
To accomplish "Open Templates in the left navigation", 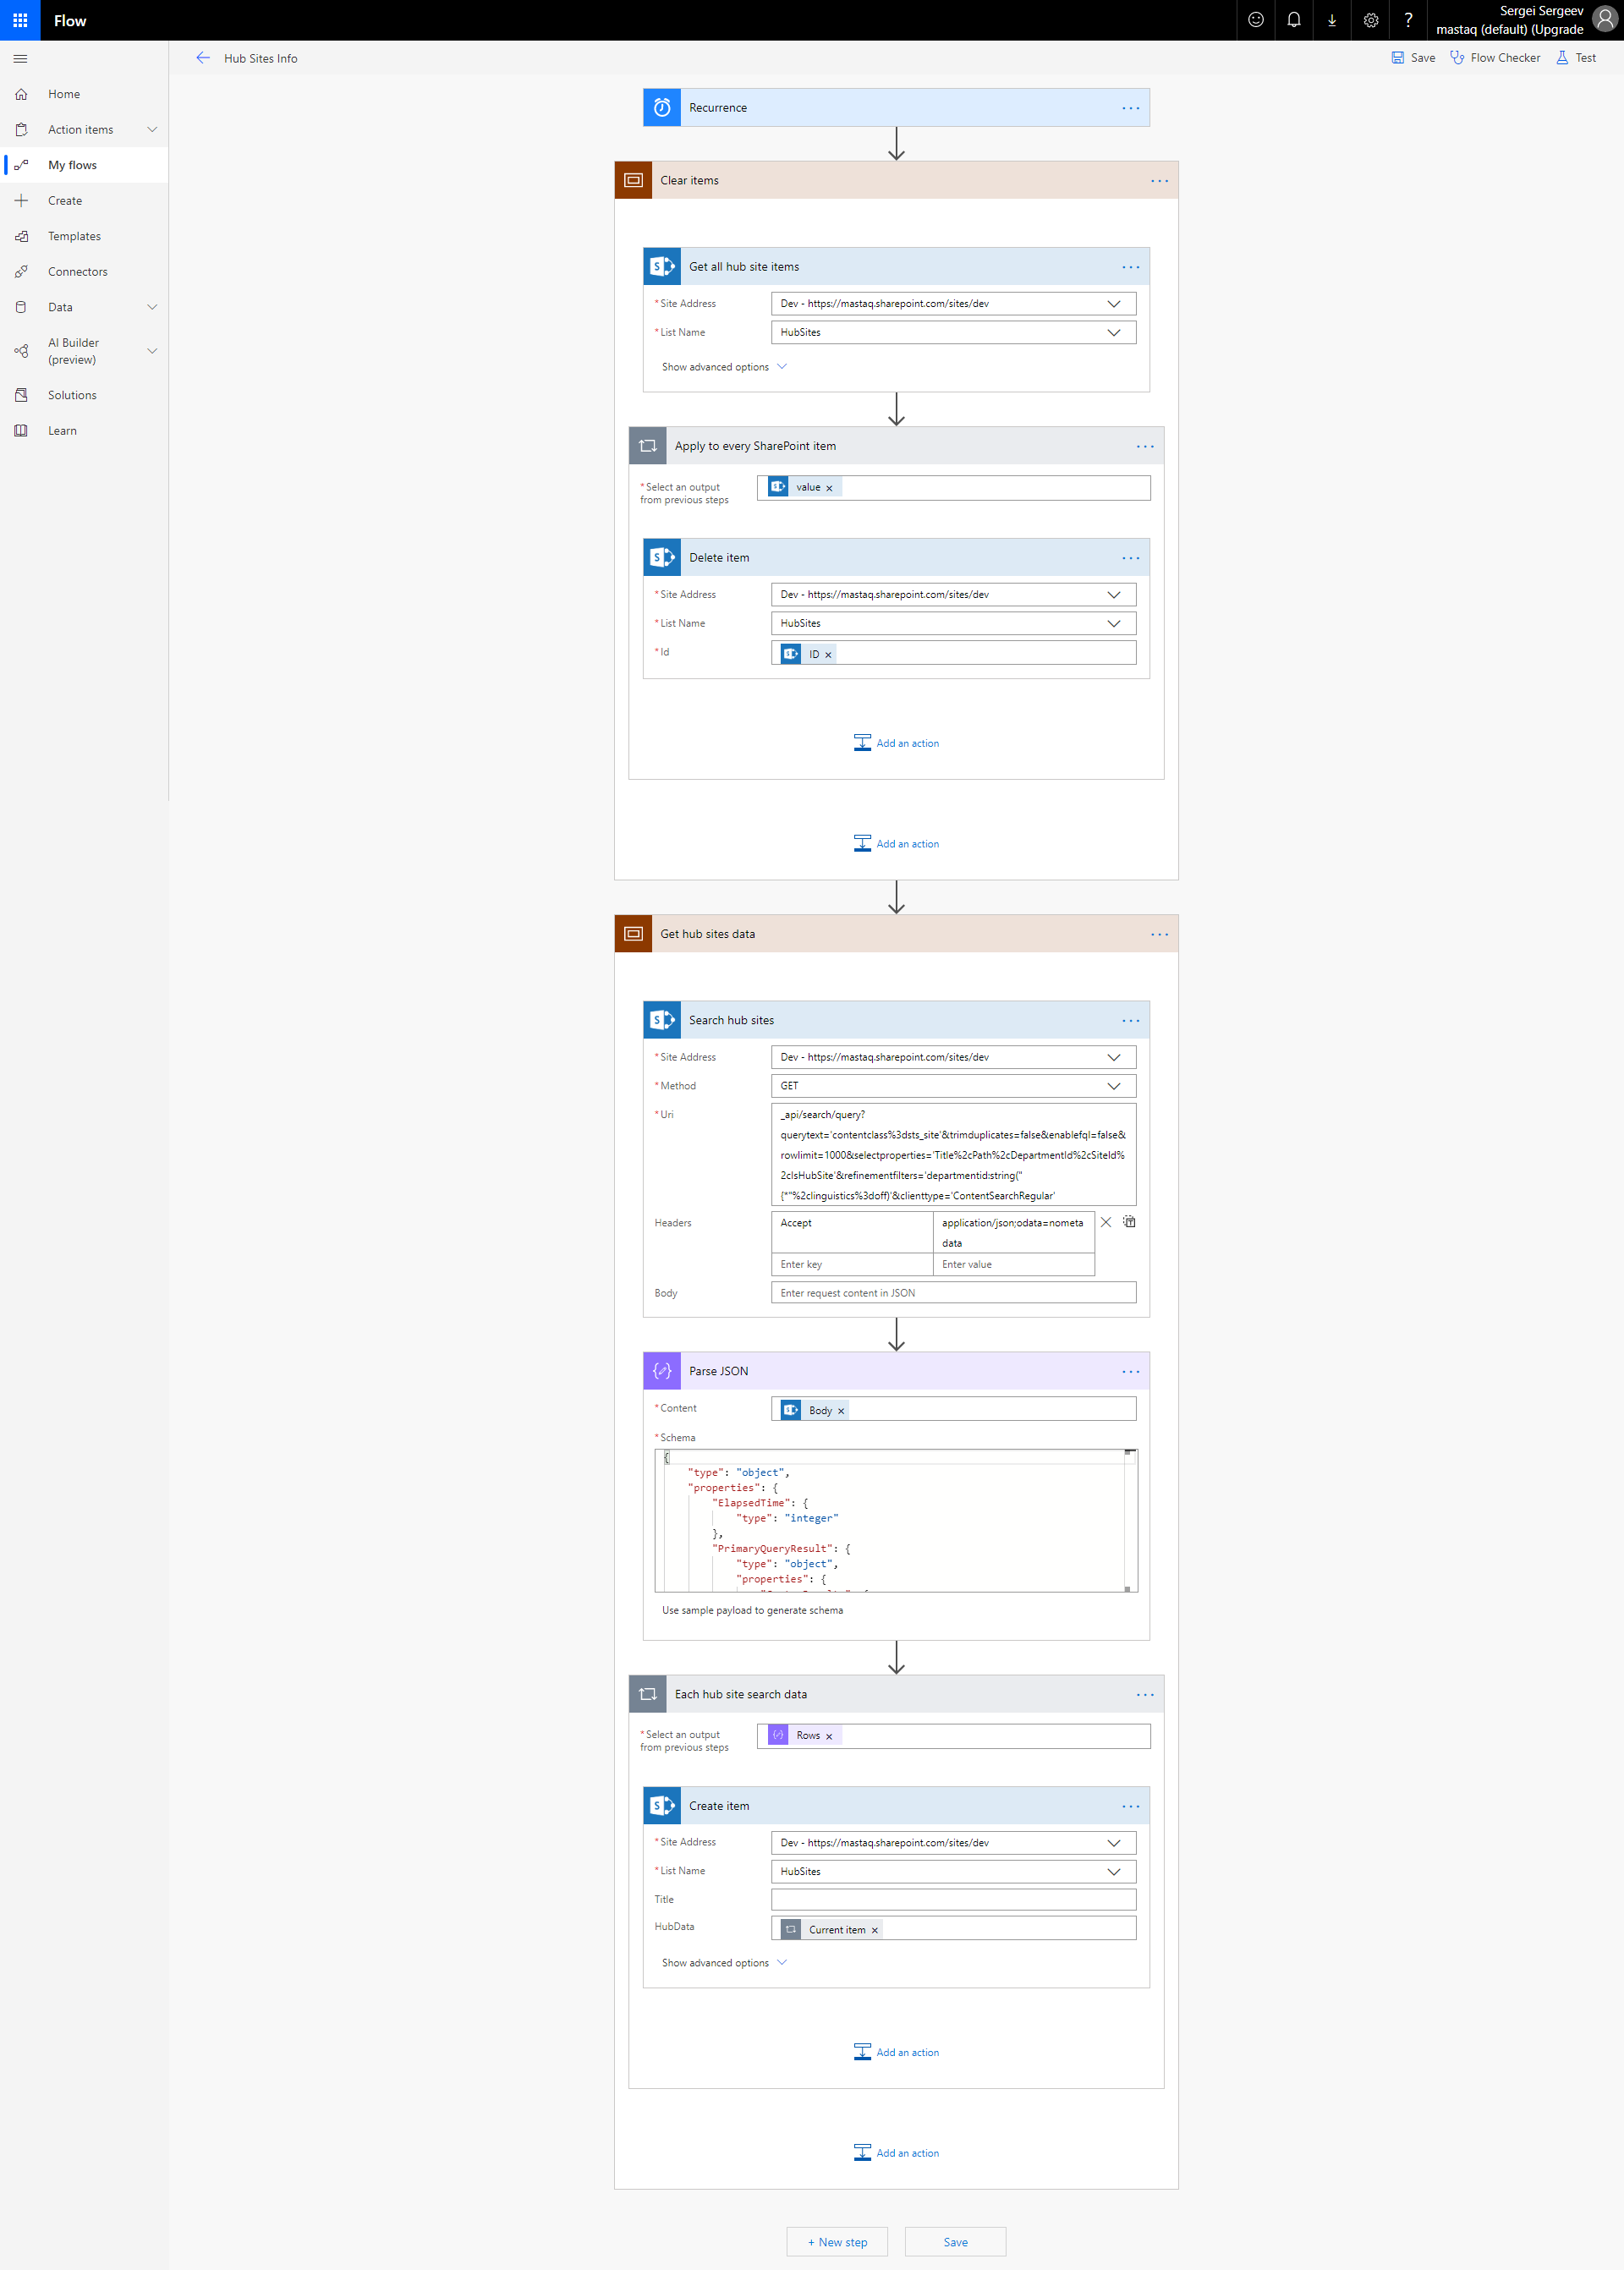I will tap(74, 236).
